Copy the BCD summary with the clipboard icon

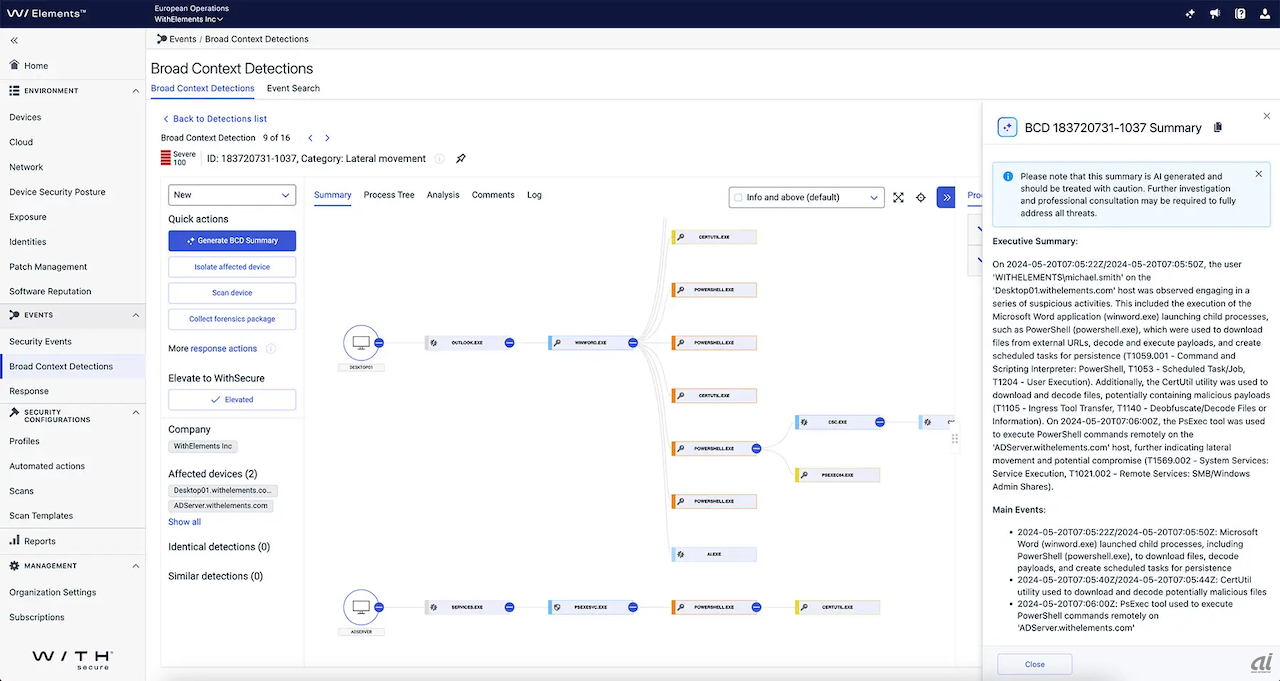click(x=1217, y=128)
